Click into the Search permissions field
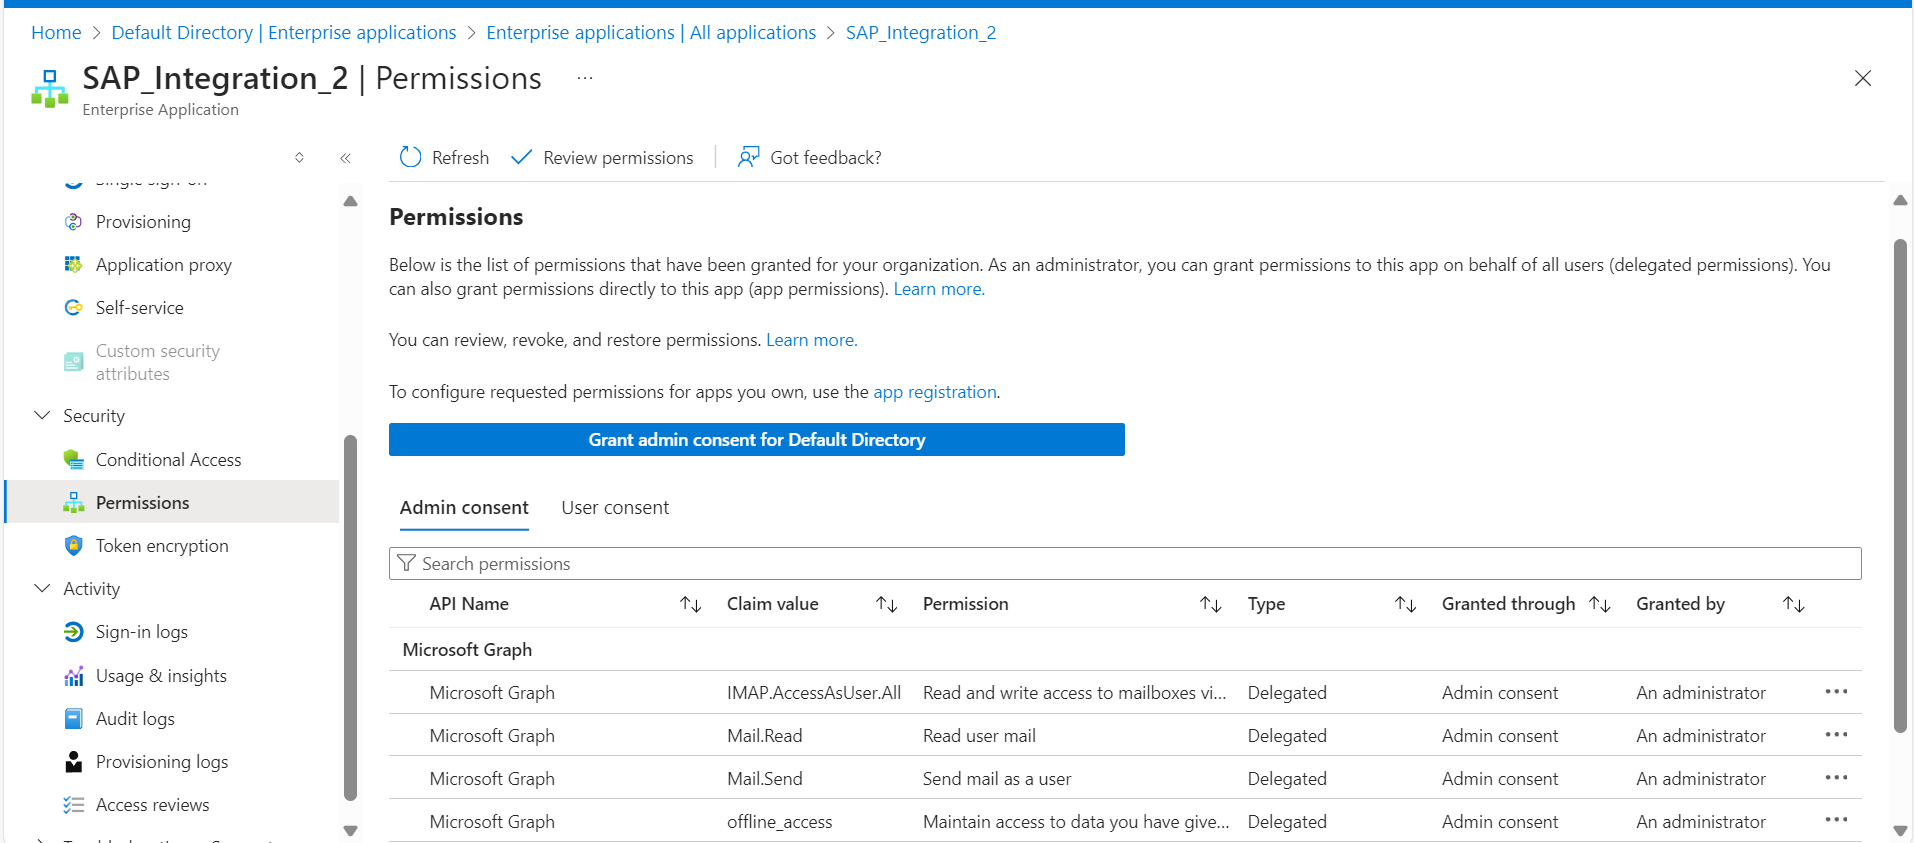Image resolution: width=1914 pixels, height=843 pixels. pyautogui.click(x=1125, y=563)
